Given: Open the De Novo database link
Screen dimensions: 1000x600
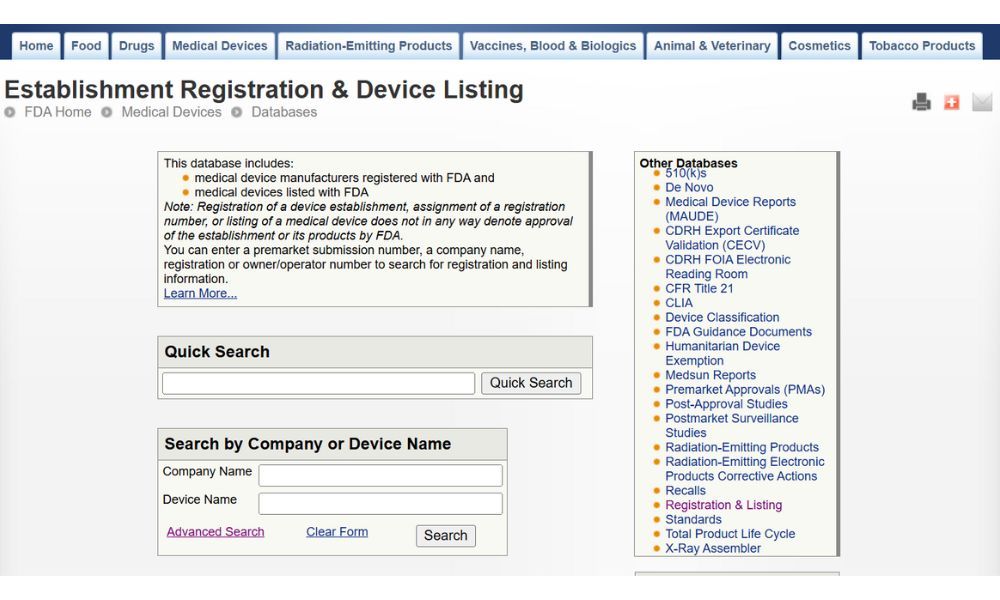Looking at the screenshot, I should point(689,187).
